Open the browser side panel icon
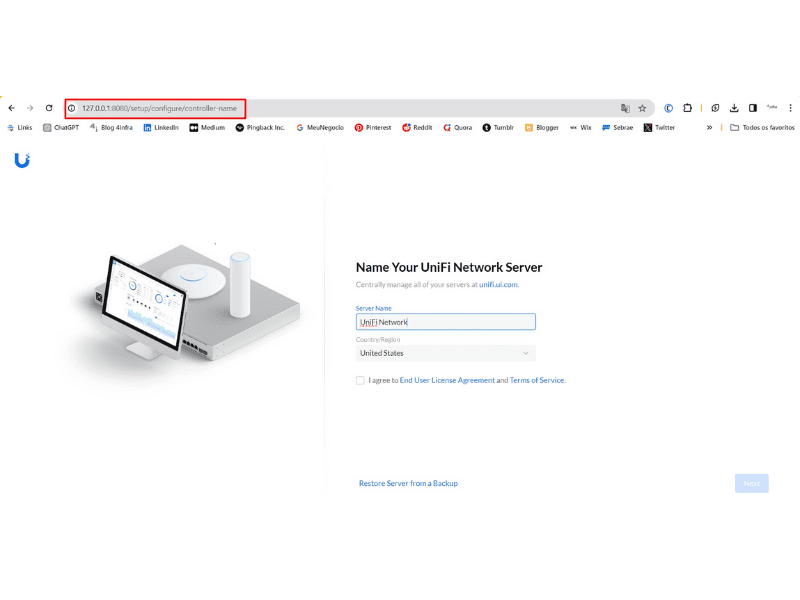This screenshot has width=800, height=600. point(752,107)
